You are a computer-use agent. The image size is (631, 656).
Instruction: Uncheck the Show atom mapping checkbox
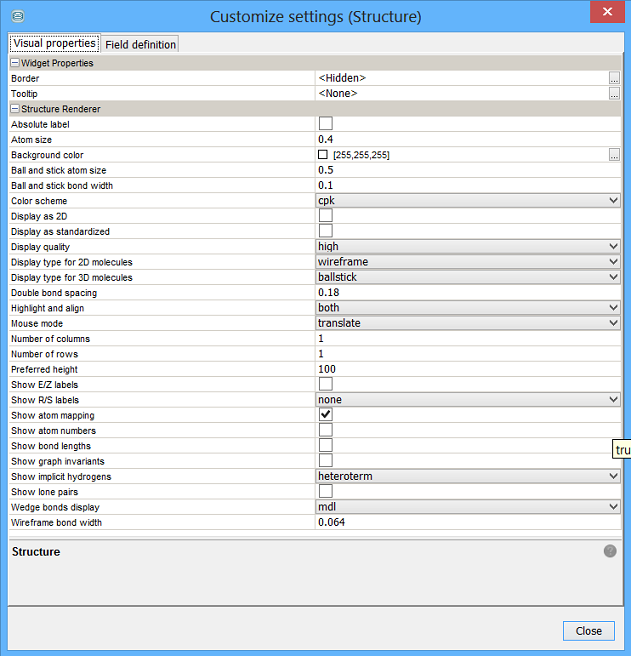click(325, 415)
